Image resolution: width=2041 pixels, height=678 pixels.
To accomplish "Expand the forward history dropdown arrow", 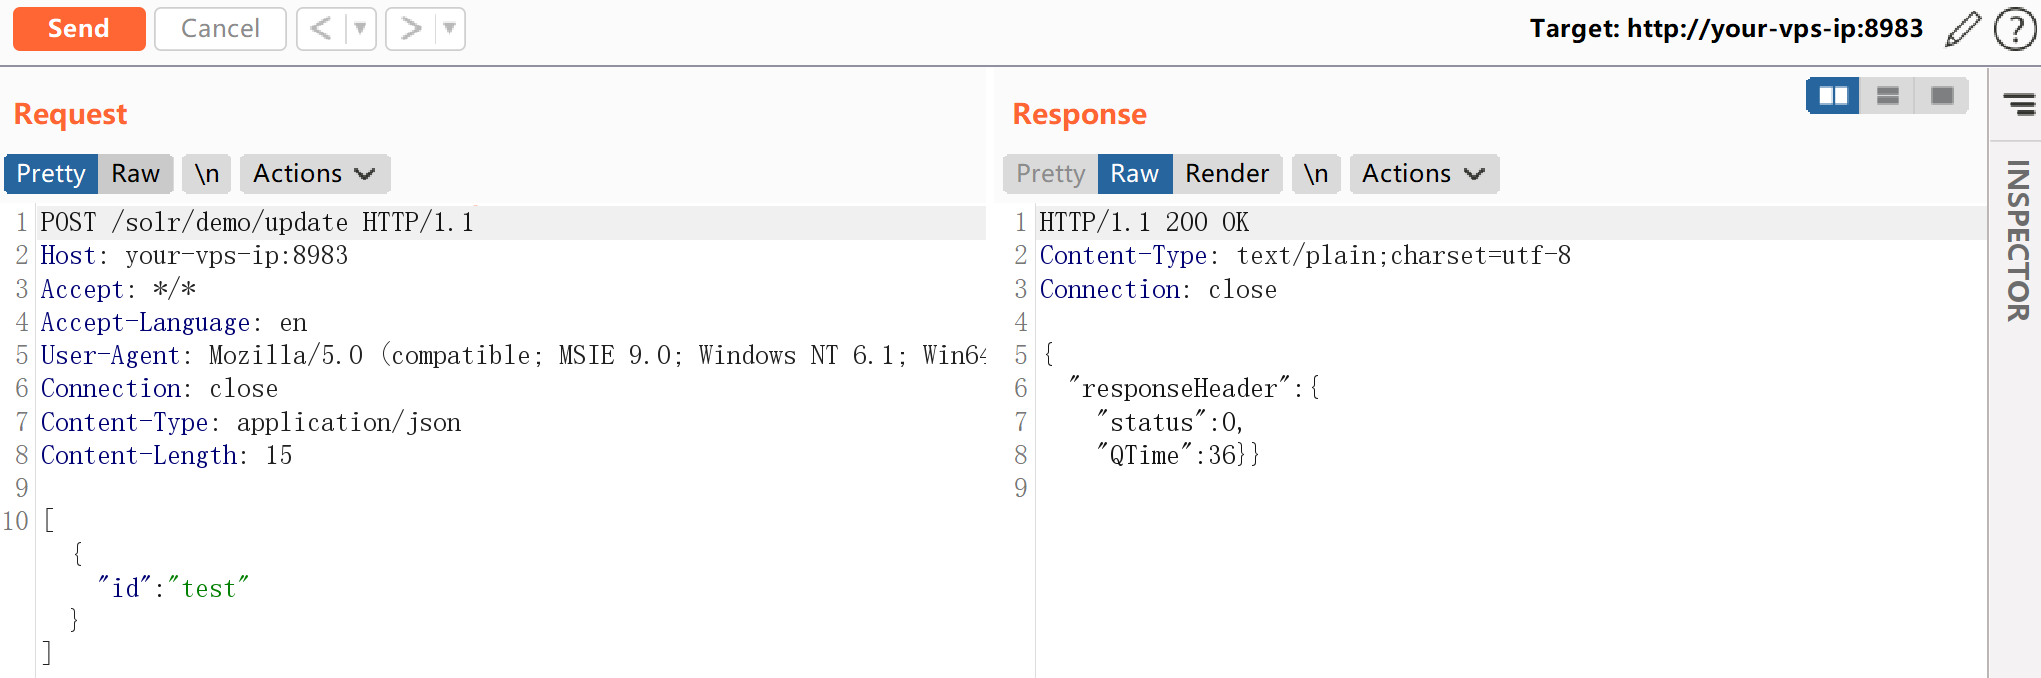I will point(450,29).
